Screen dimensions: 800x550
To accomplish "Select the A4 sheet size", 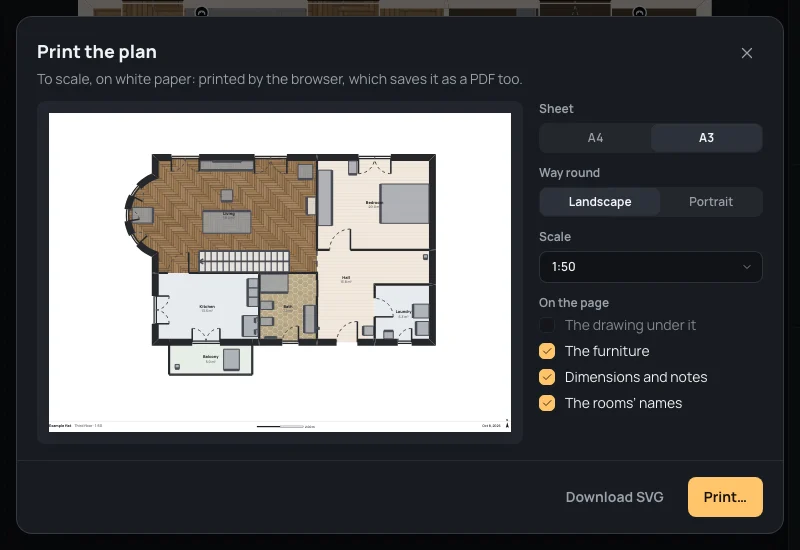I will (595, 138).
